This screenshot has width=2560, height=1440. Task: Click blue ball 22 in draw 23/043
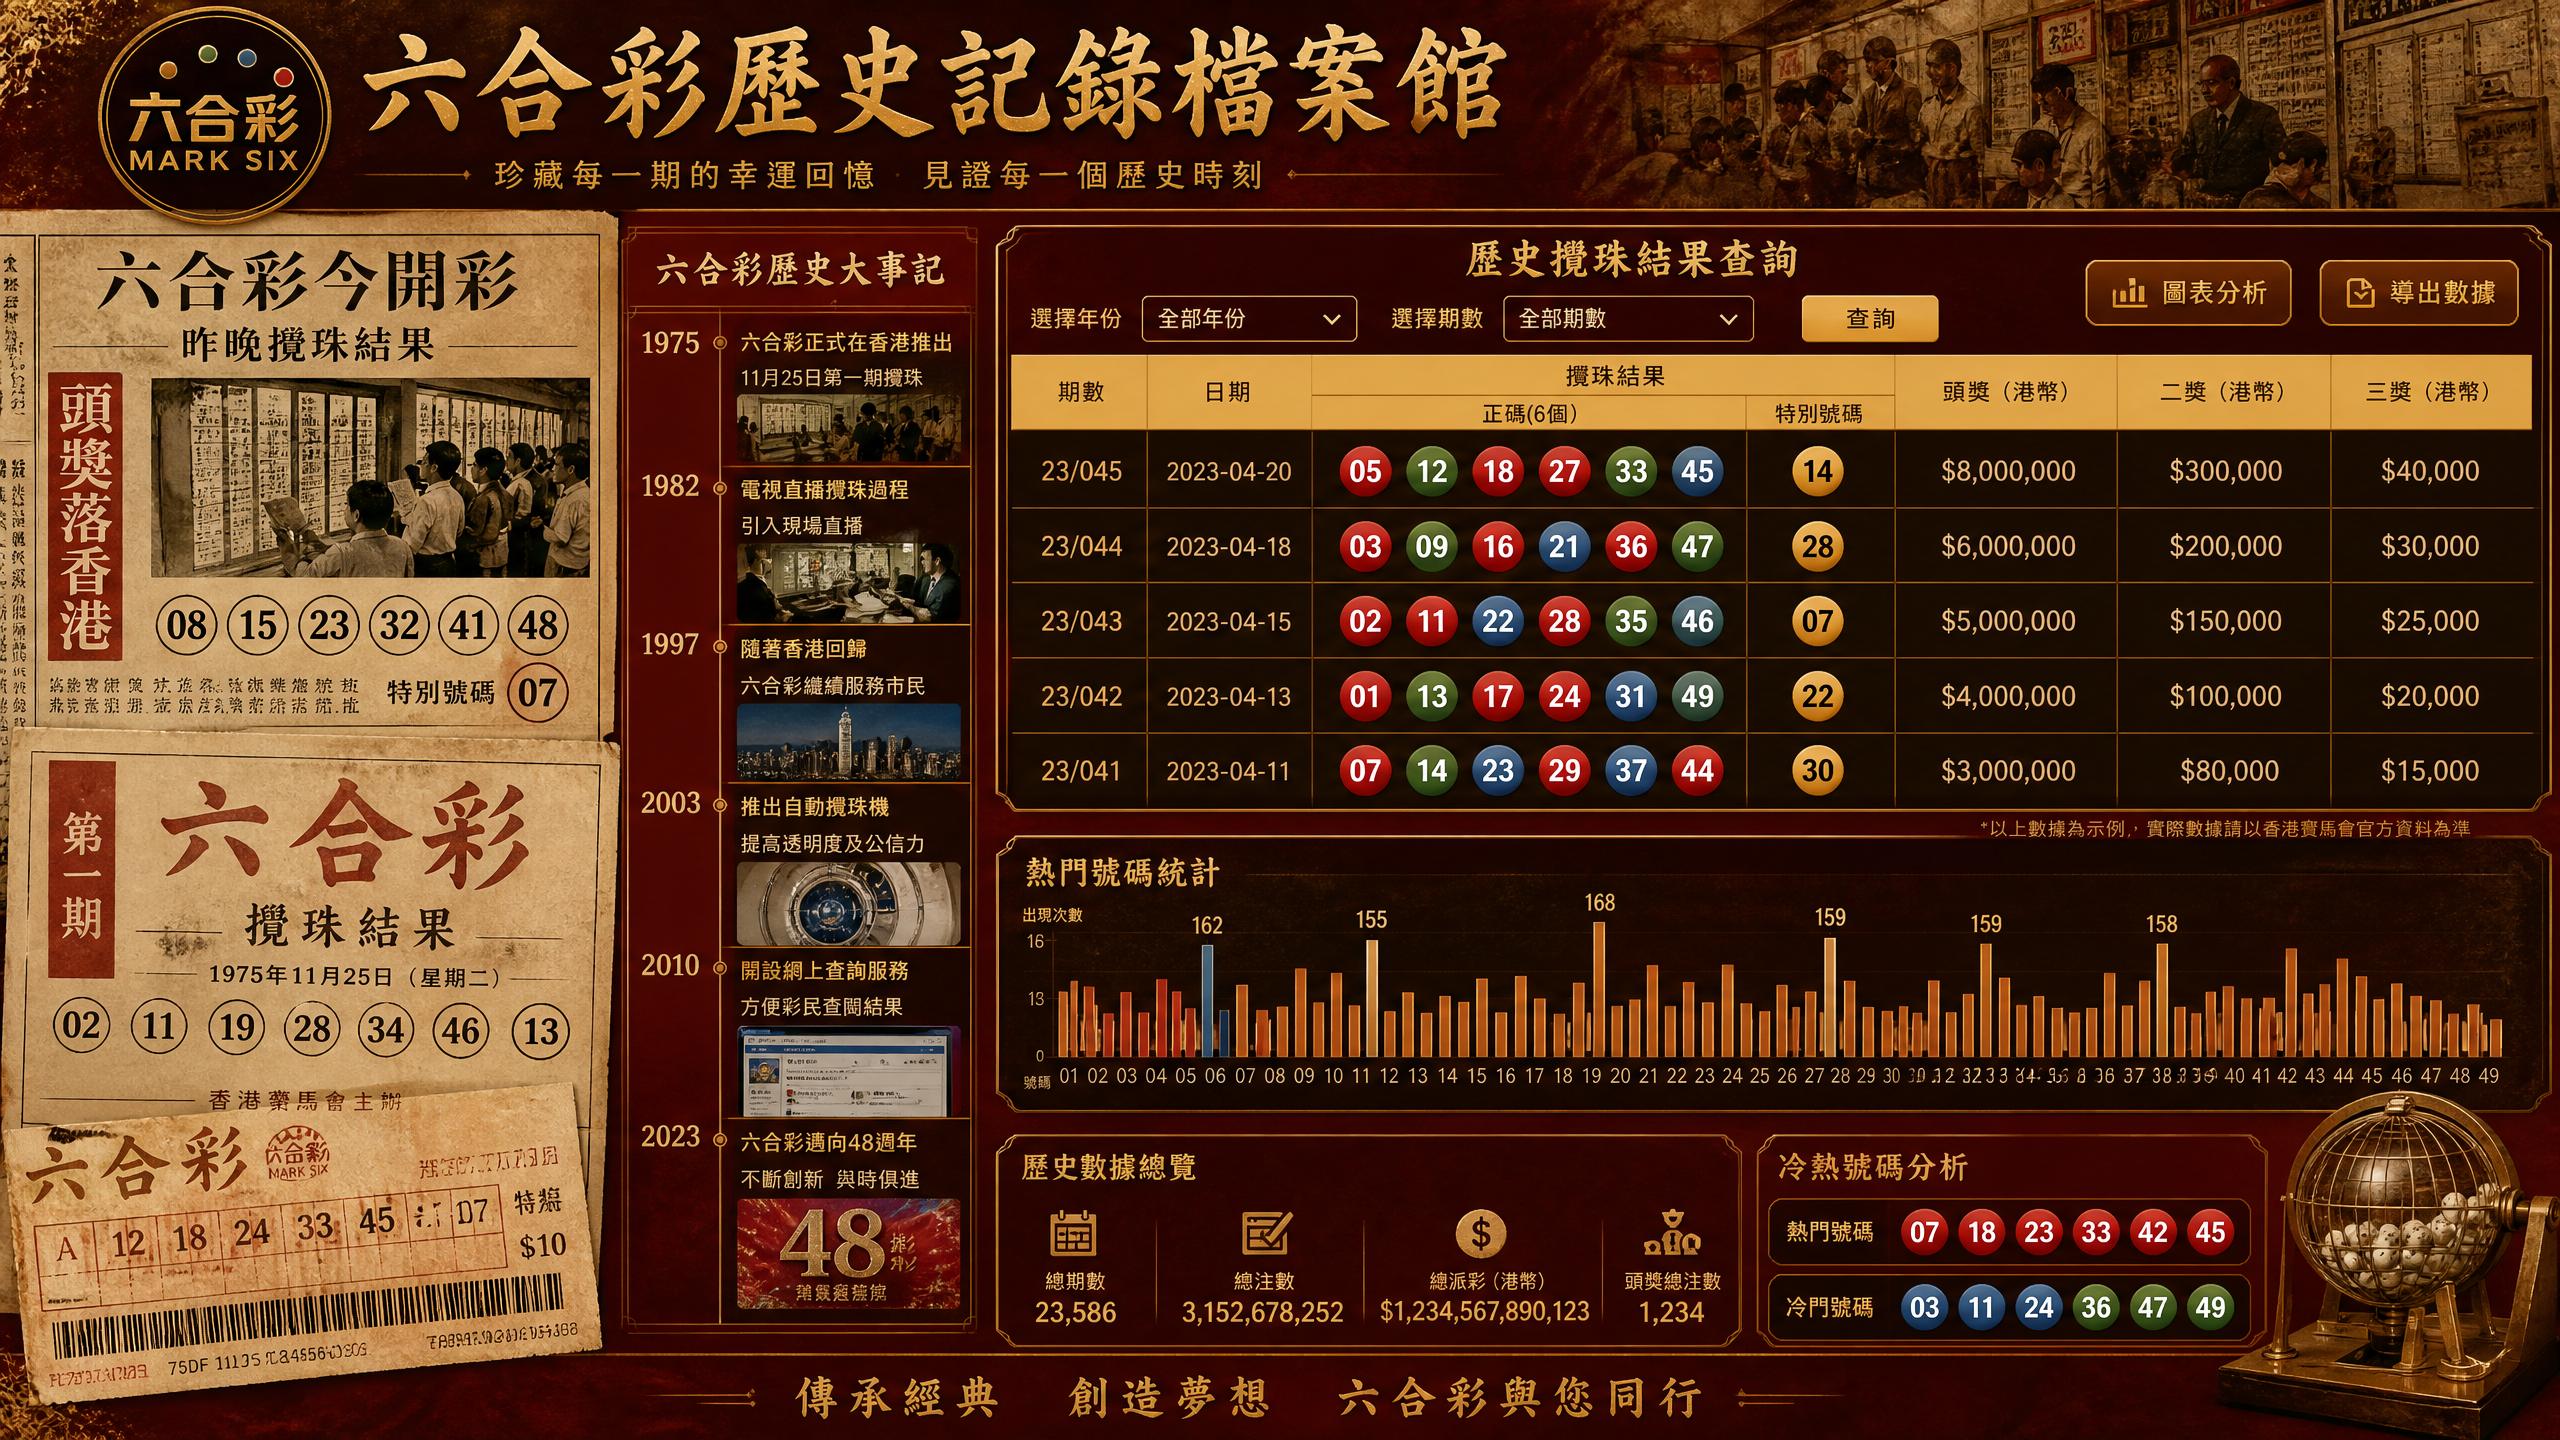coord(1498,621)
